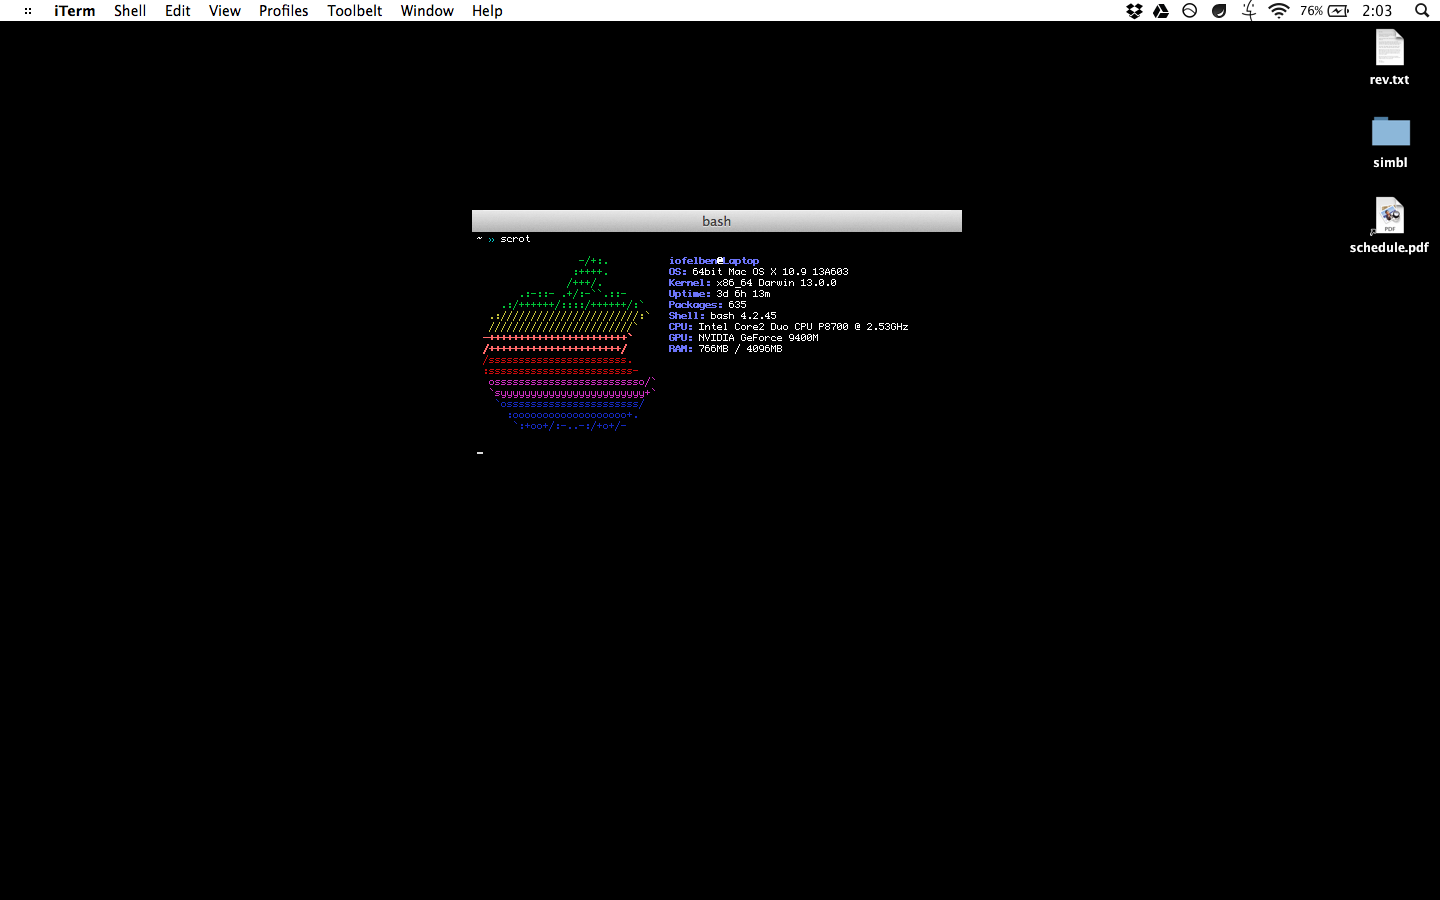Click the 'Packages: 635' line

[708, 305]
